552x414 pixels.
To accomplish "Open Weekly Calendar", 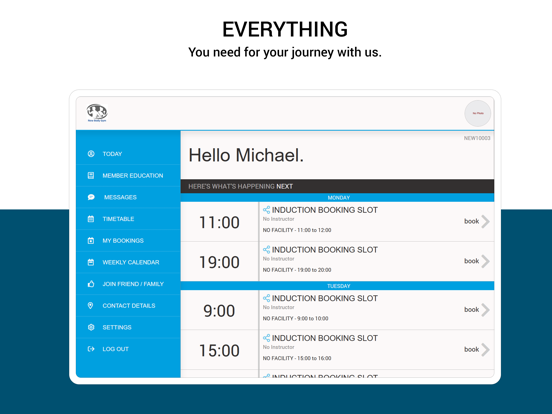I will coord(128,262).
